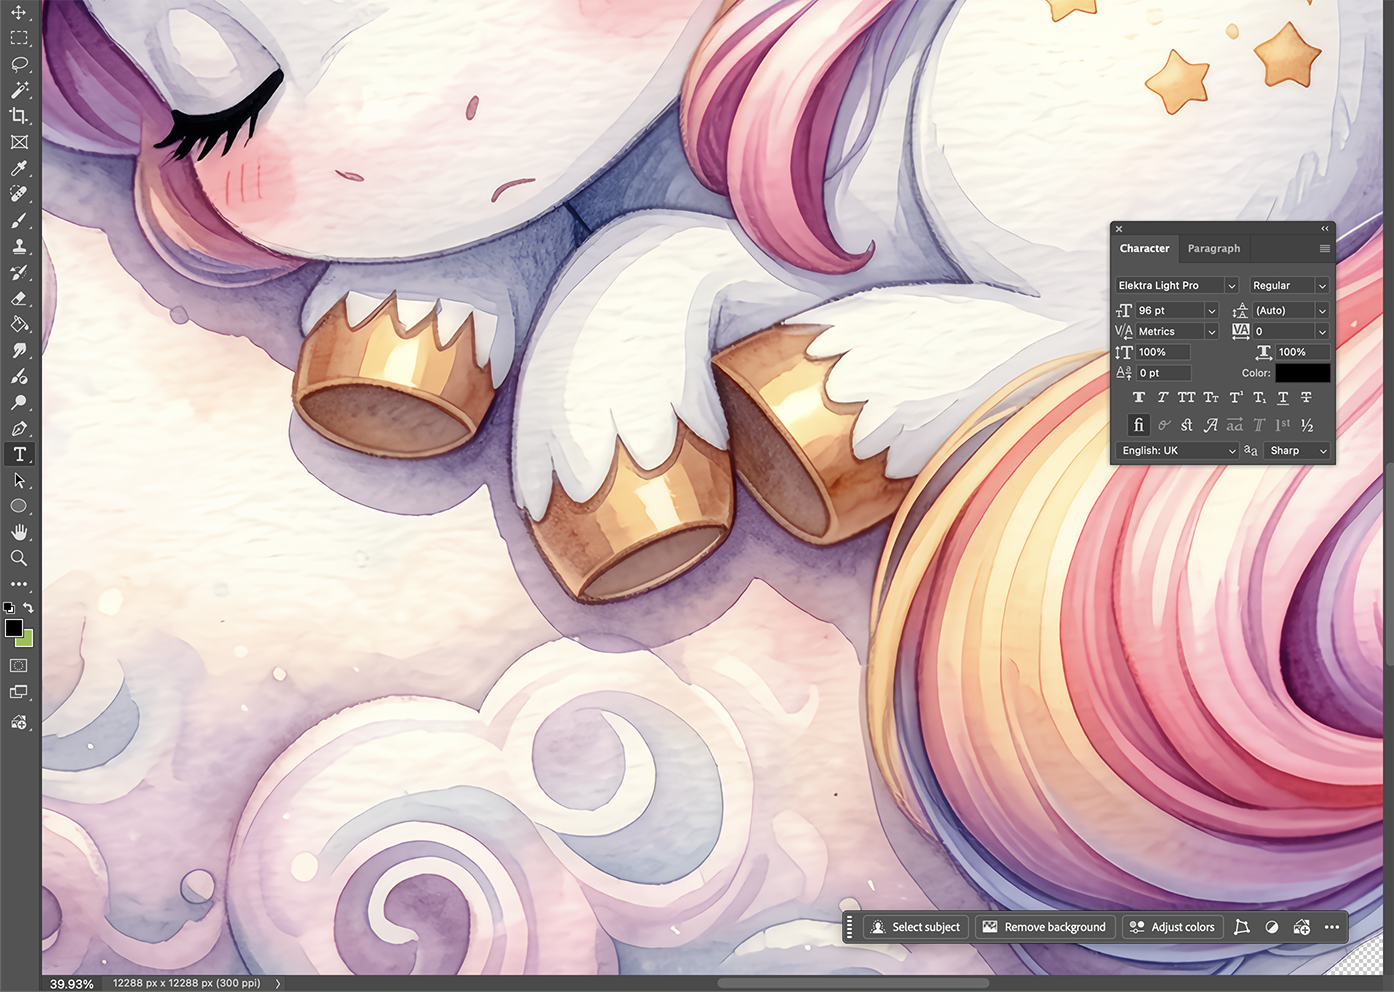Toggle standard ligatures fi button
Viewport: 1394px width, 992px height.
(x=1138, y=425)
